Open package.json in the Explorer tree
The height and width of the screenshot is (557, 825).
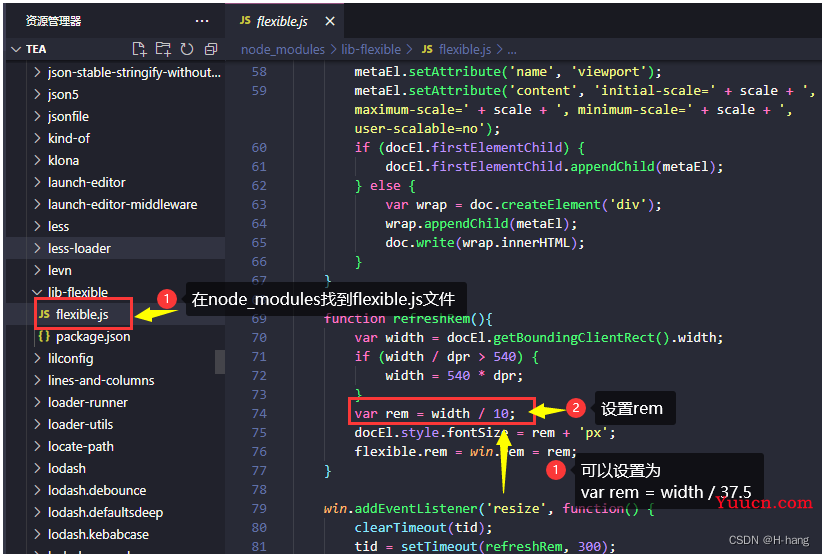coord(93,337)
